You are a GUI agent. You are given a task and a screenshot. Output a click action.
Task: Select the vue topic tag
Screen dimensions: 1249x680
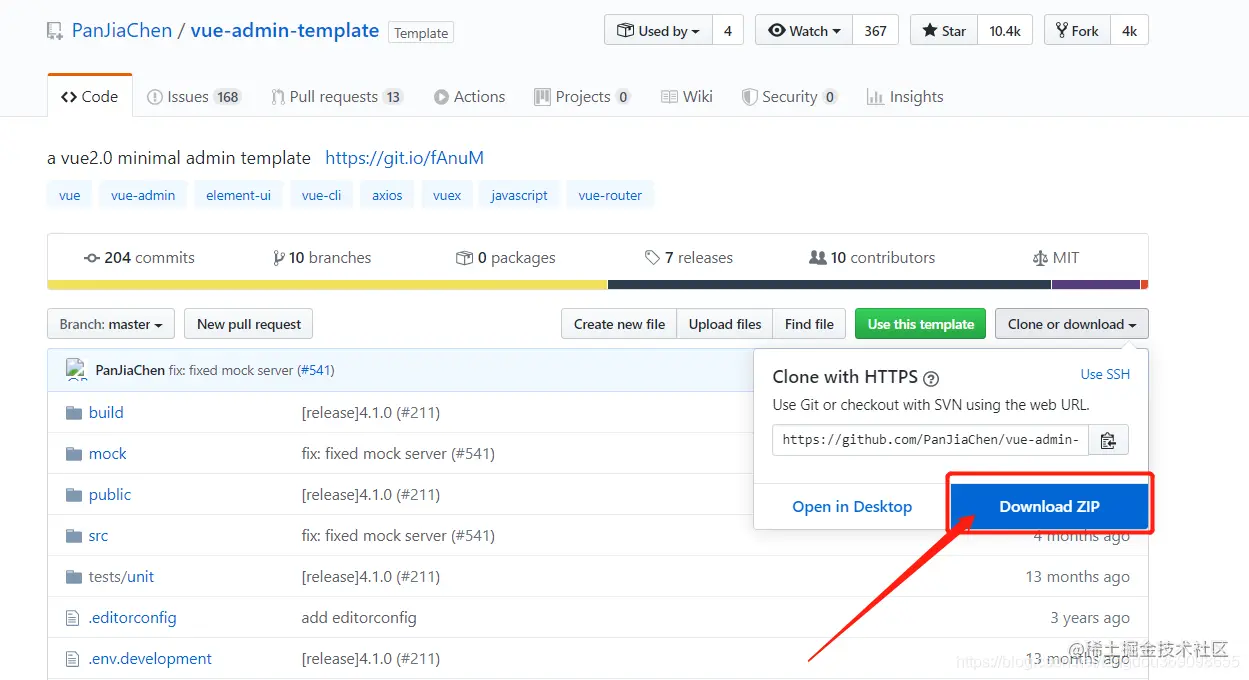pyautogui.click(x=70, y=195)
